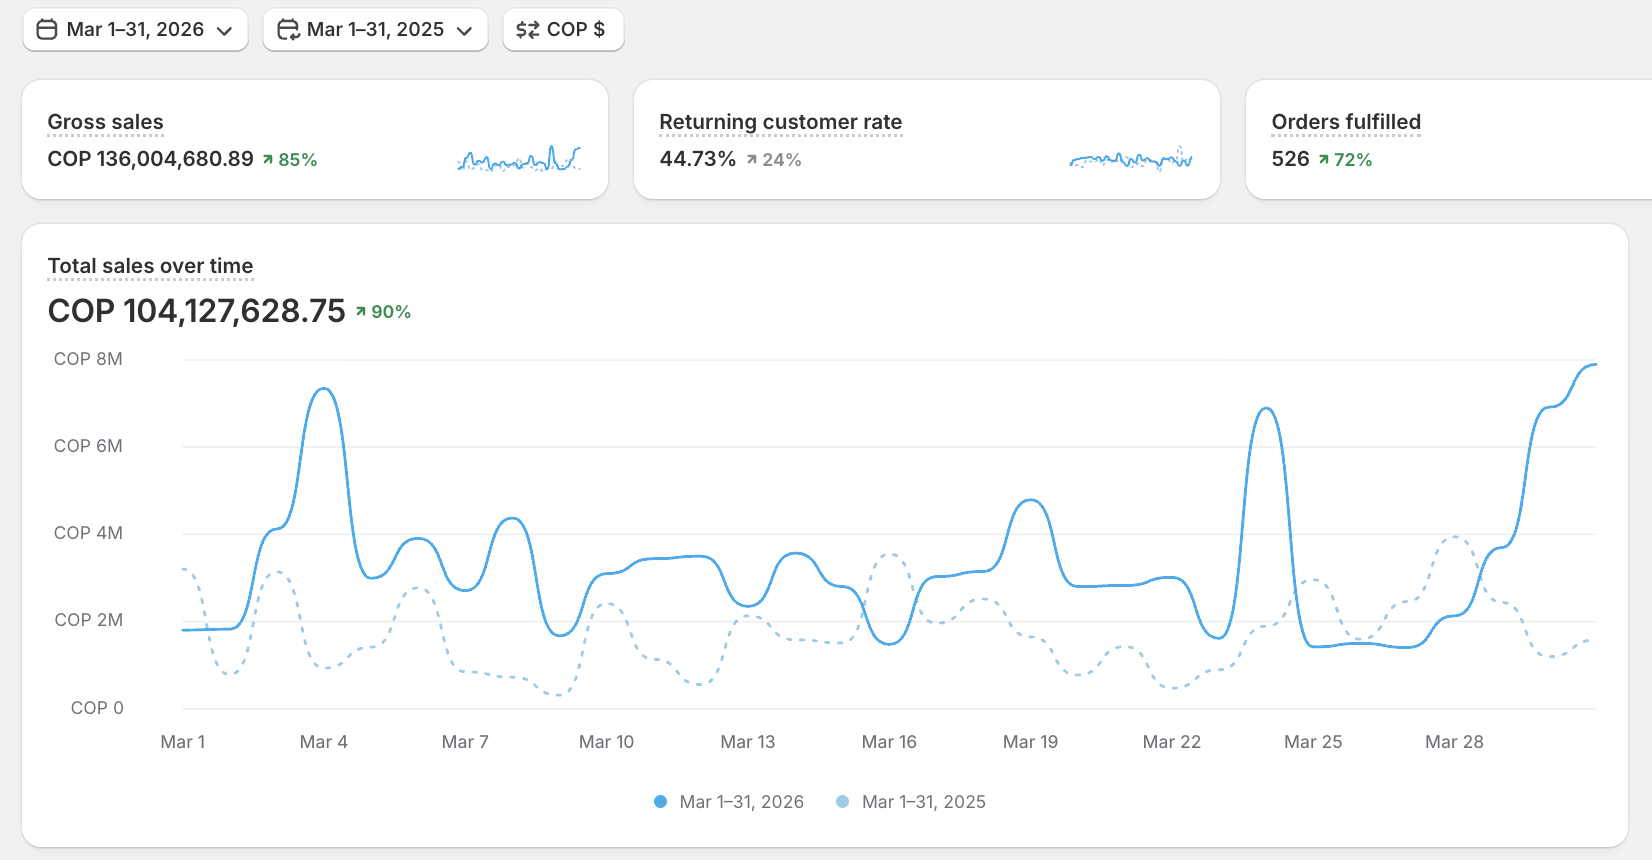Click the blue 2026 legend color dot
The image size is (1652, 860).
[660, 802]
